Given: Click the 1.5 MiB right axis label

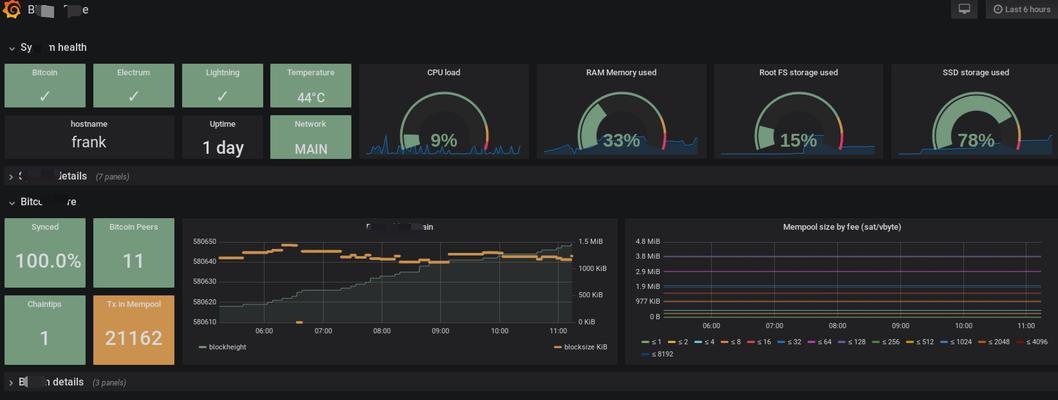Looking at the screenshot, I should [590, 241].
